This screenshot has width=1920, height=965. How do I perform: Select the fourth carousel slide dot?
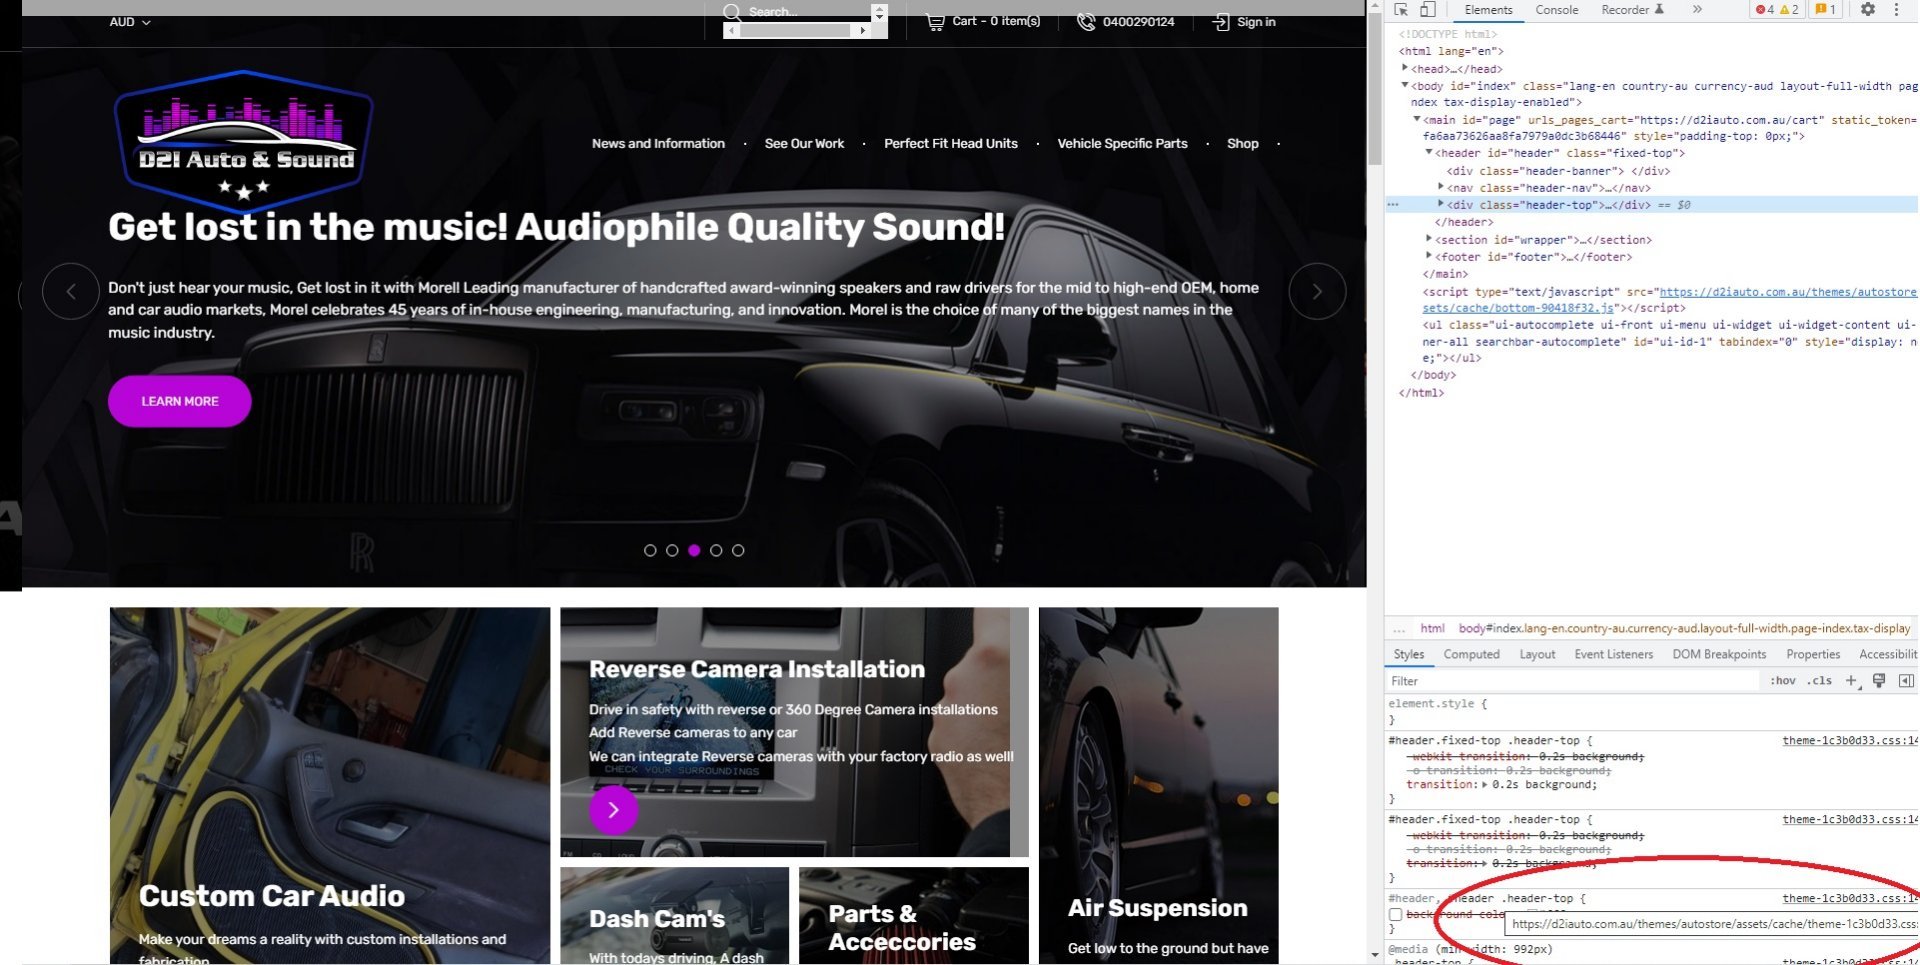coord(716,551)
